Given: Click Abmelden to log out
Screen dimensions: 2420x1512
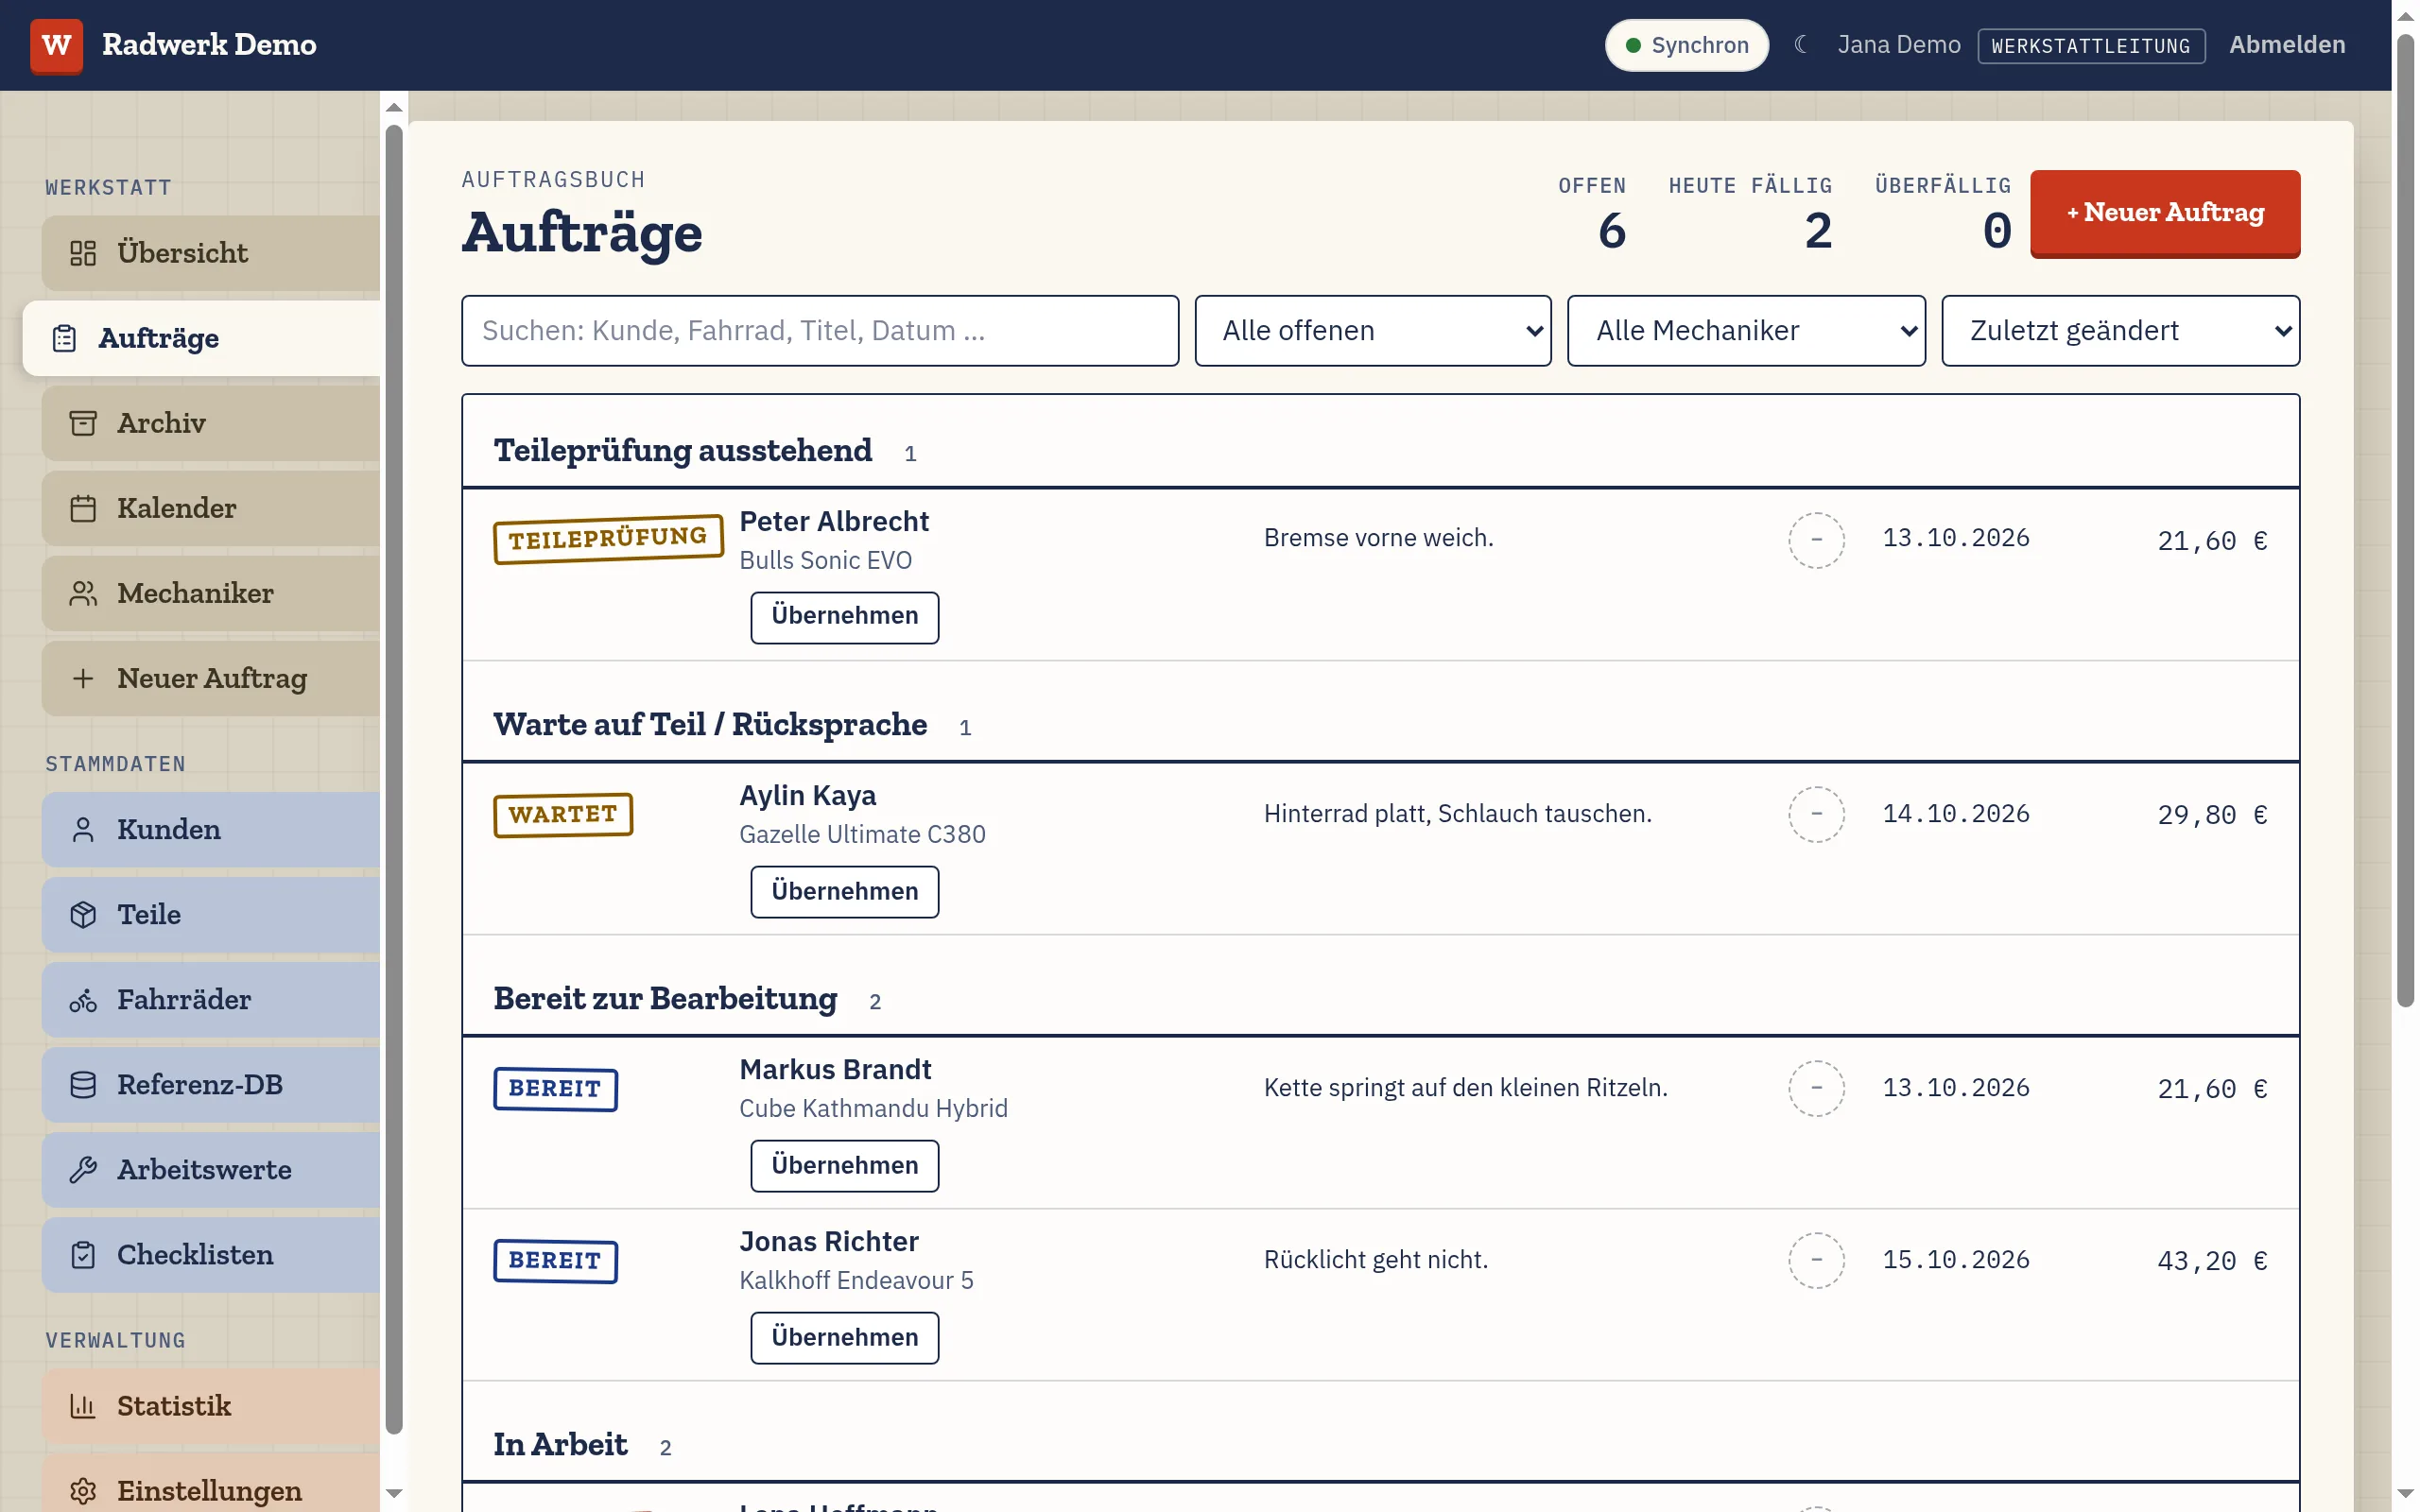Looking at the screenshot, I should point(2287,45).
